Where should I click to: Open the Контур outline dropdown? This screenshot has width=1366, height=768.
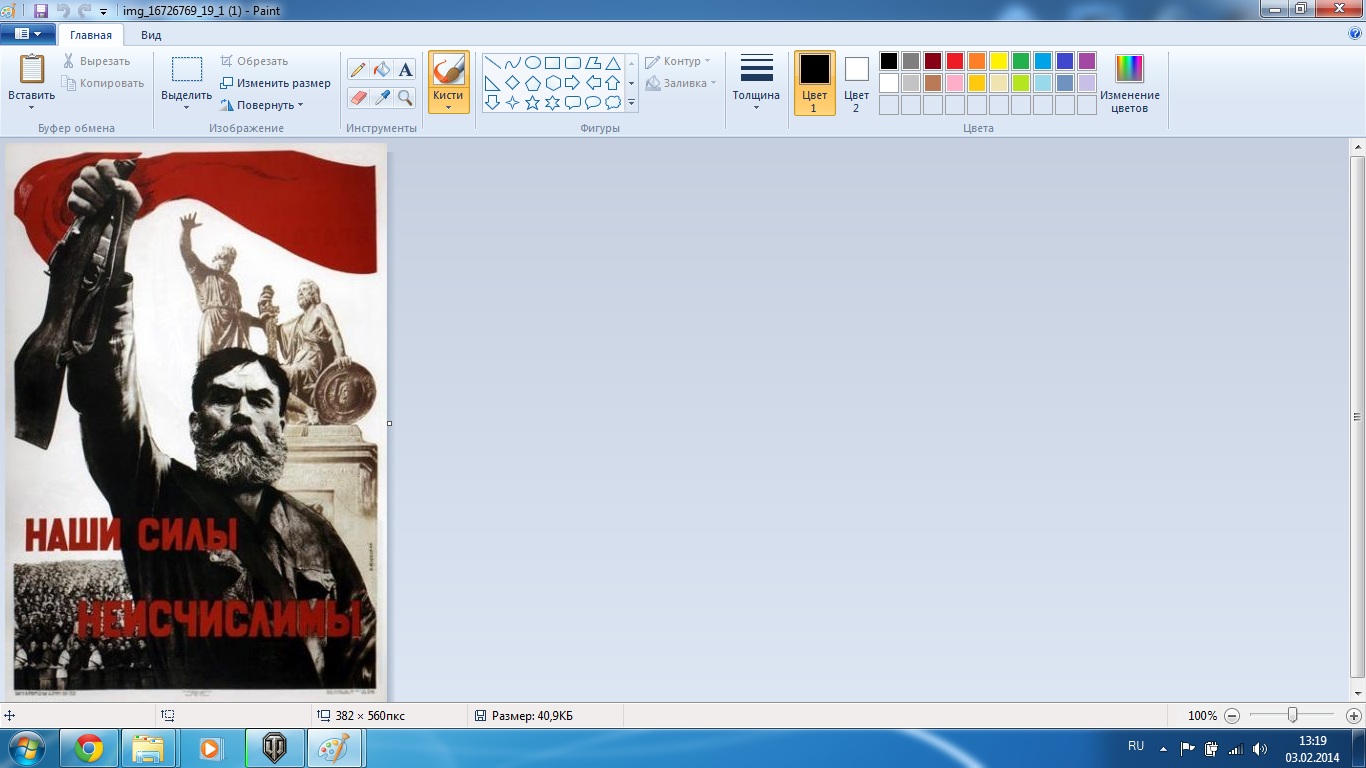tap(678, 61)
